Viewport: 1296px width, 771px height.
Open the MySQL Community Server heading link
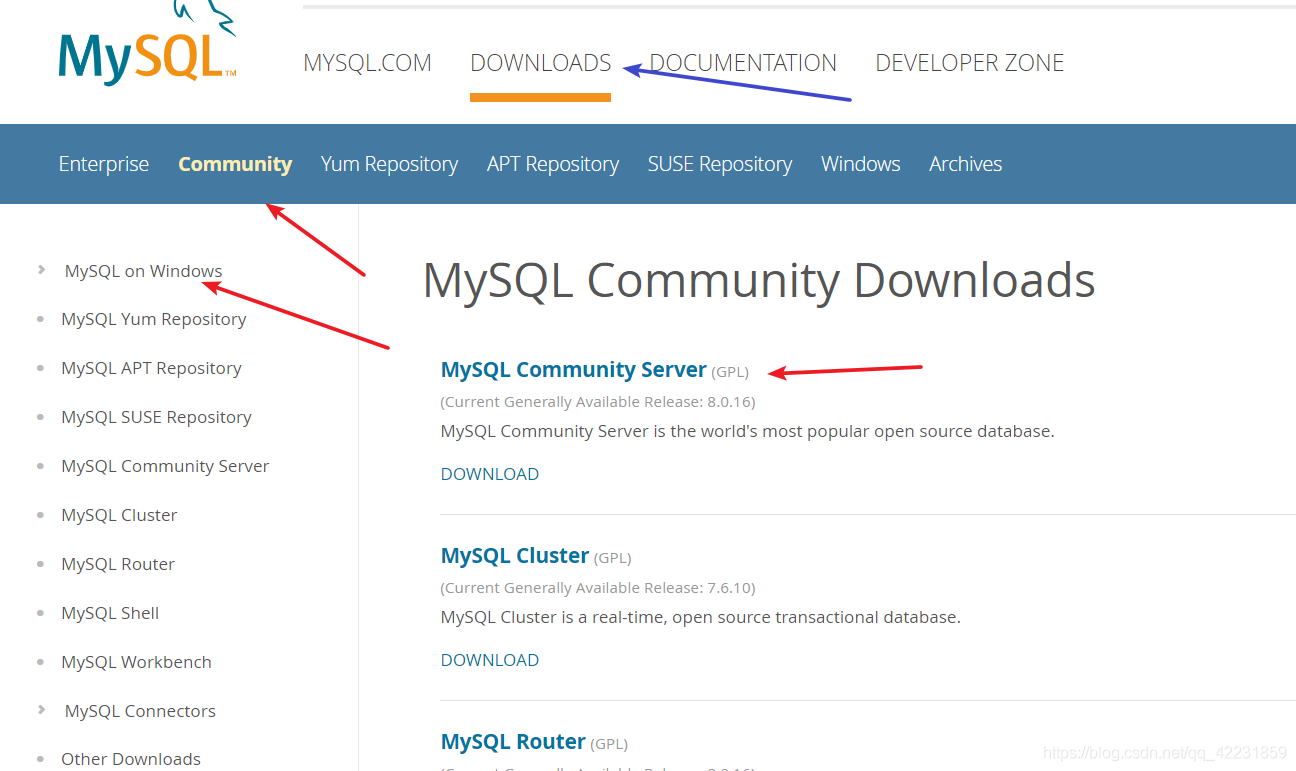(573, 370)
